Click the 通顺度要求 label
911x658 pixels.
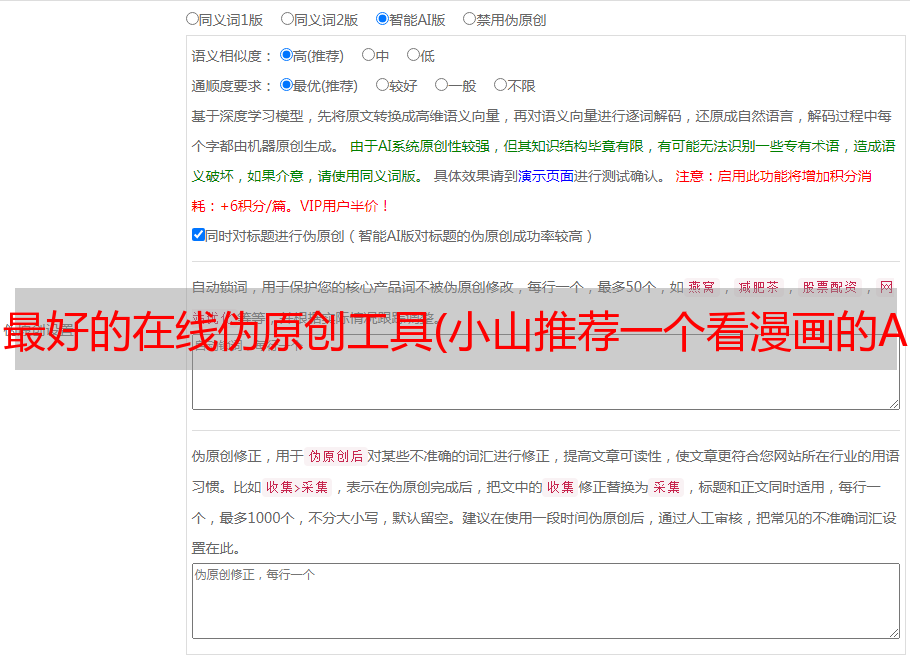(232, 86)
